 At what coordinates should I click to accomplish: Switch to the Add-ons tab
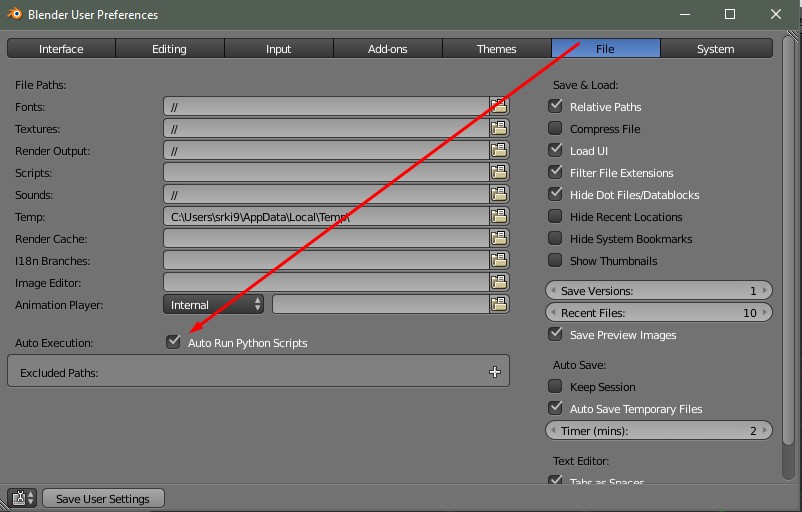point(387,49)
